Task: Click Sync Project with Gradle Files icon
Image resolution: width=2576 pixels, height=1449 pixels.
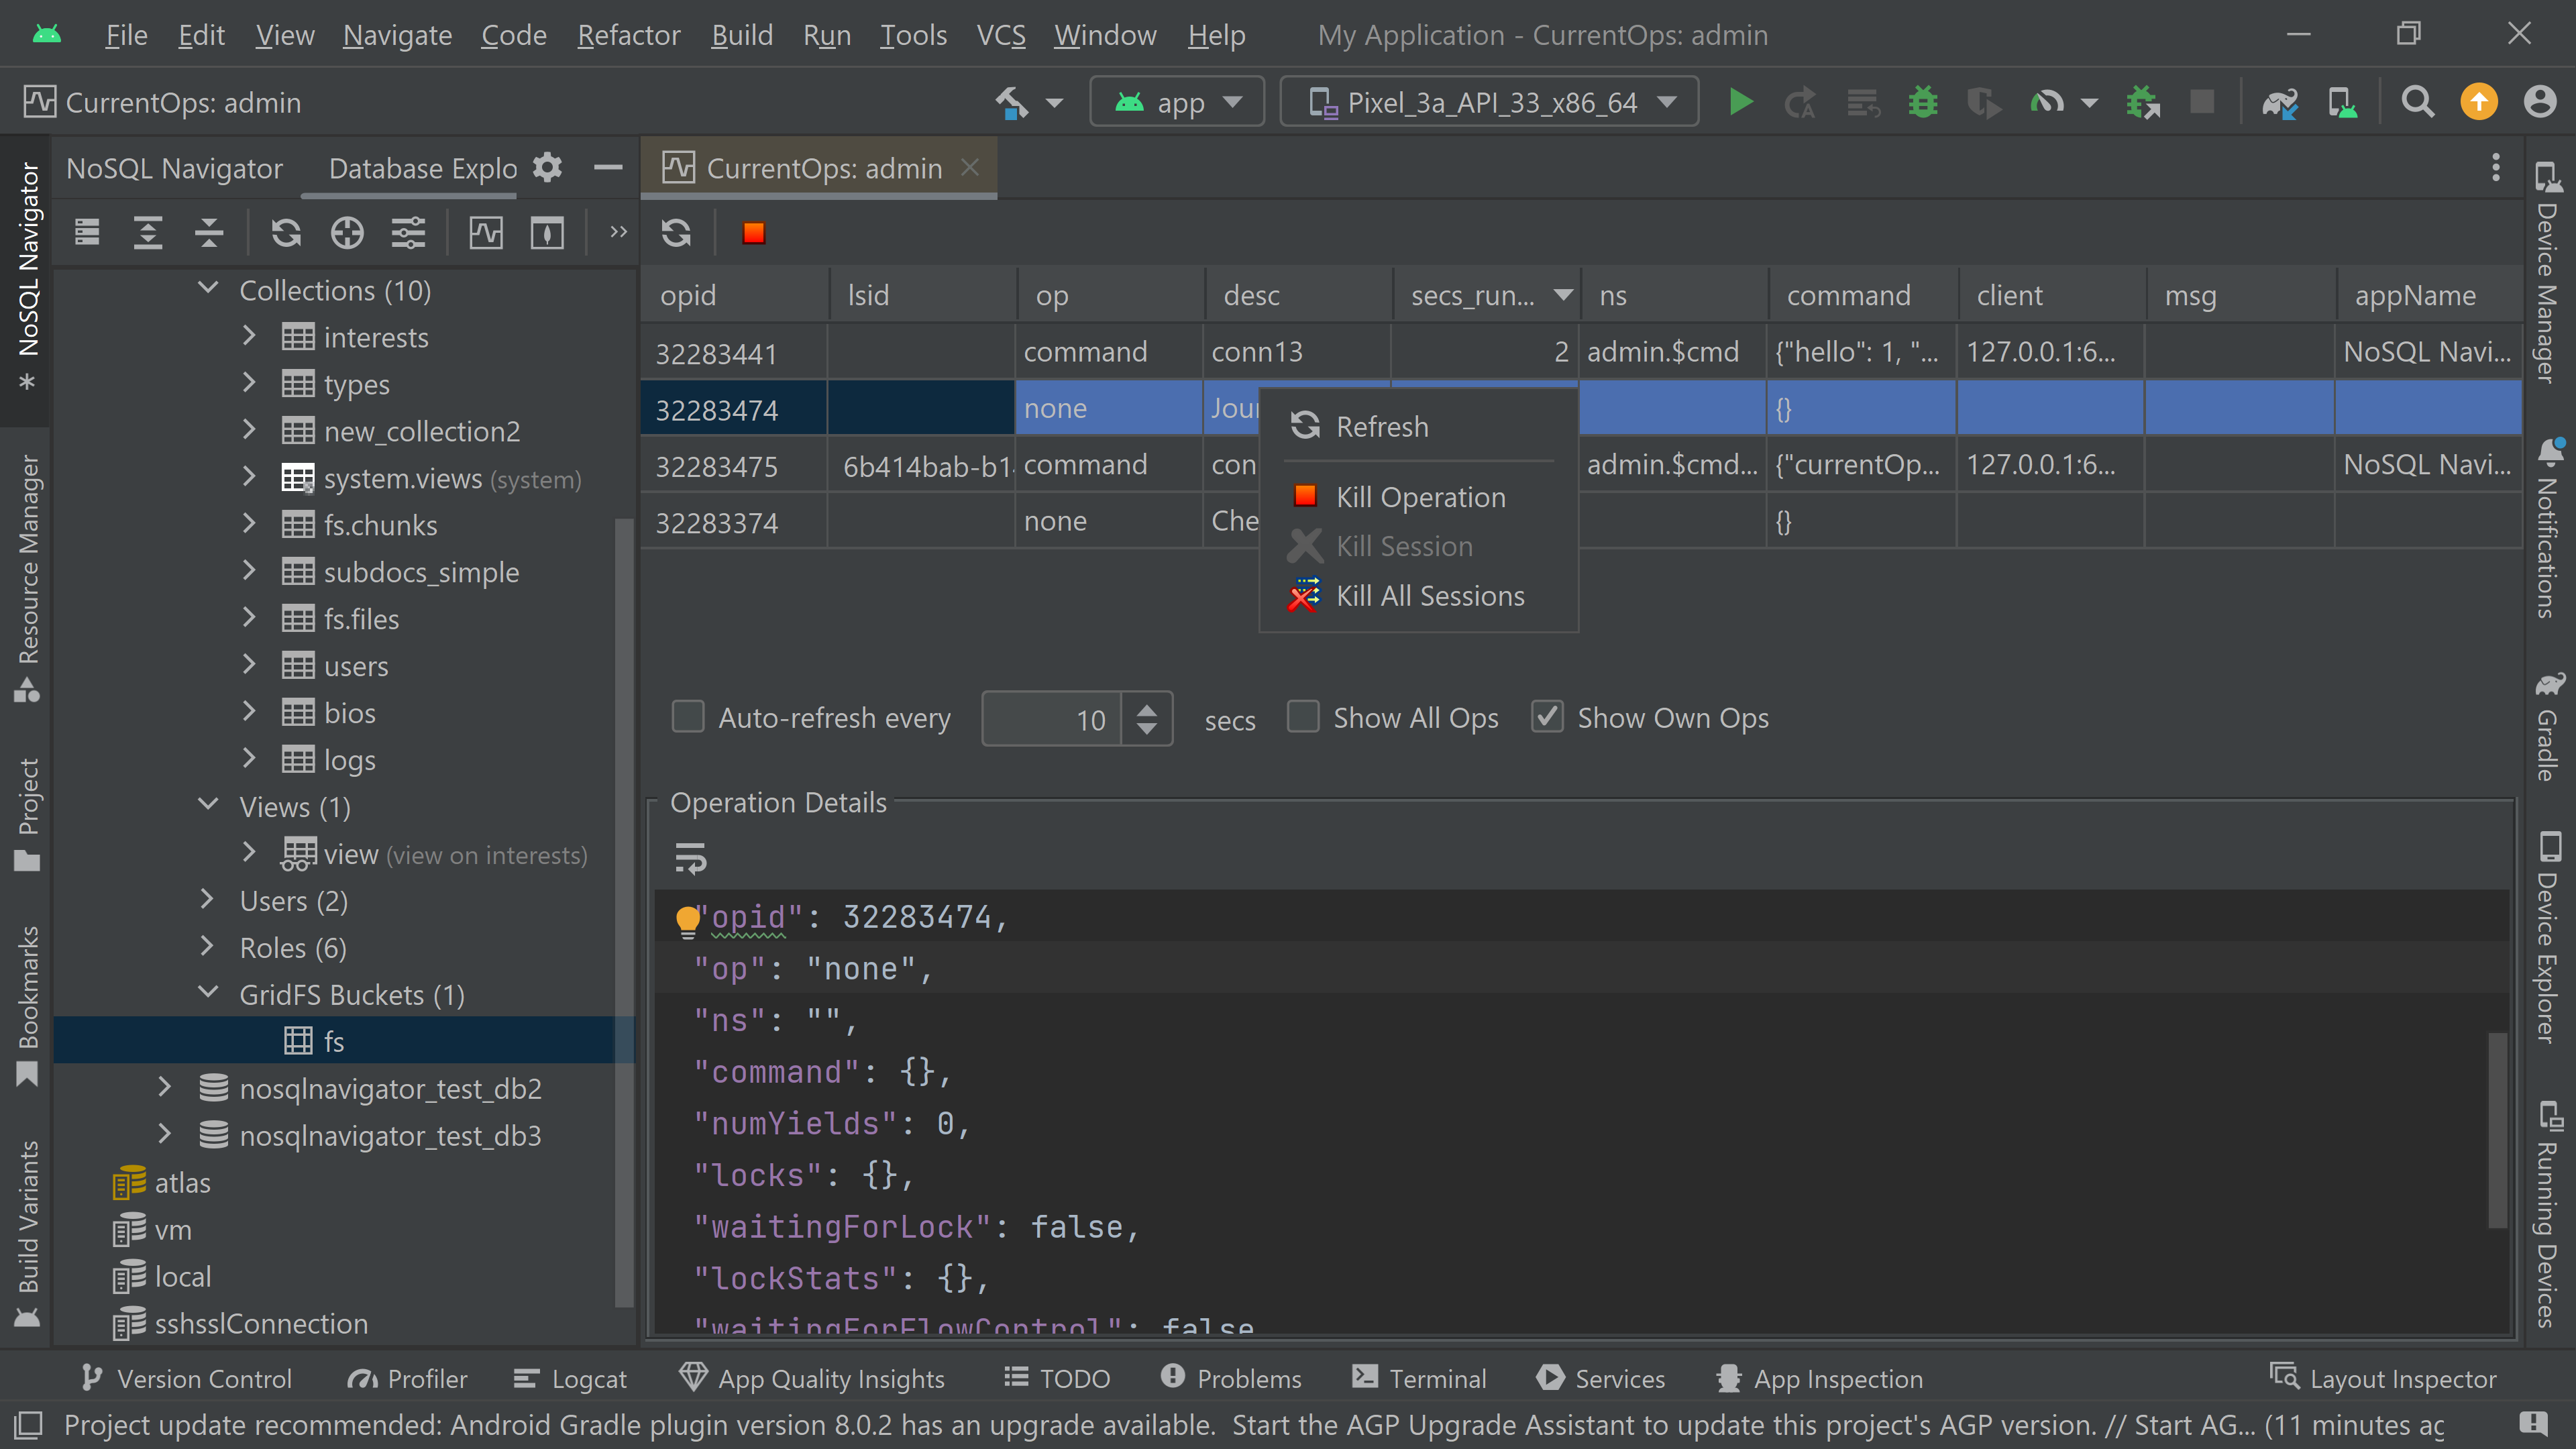Action: point(2279,102)
